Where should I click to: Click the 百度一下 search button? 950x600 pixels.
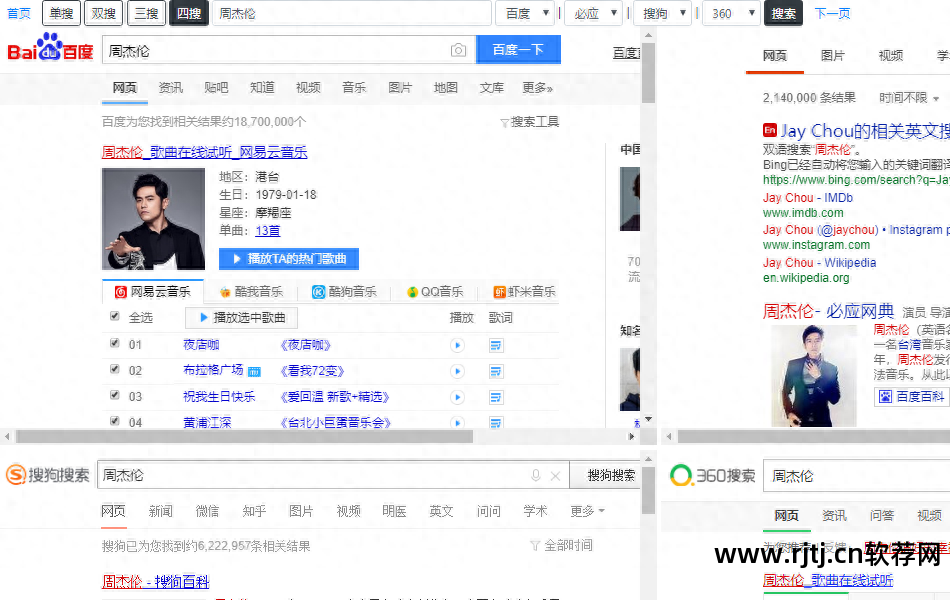[x=518, y=50]
